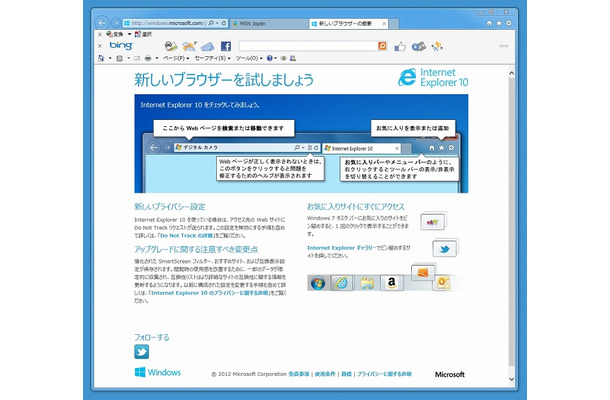Go to the home page via house icon

(x=489, y=23)
